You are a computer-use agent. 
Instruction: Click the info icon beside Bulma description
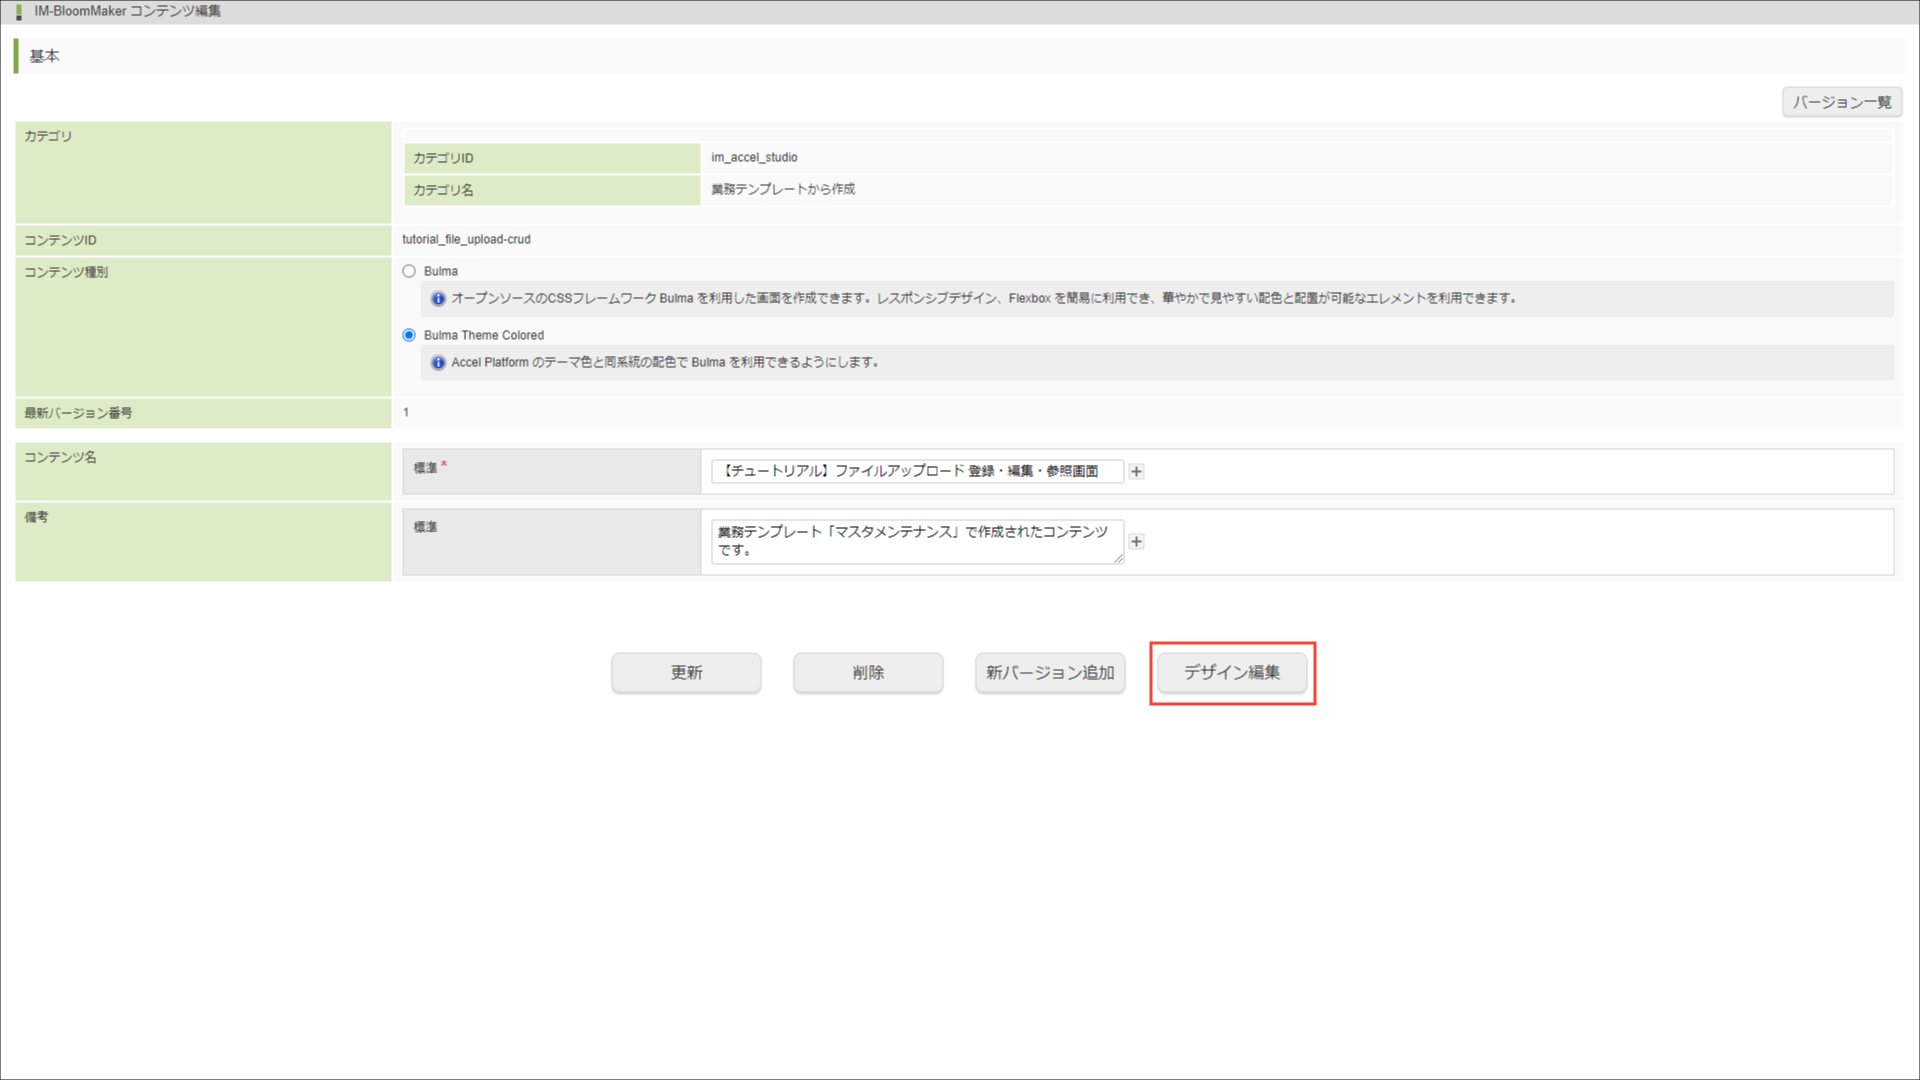(438, 298)
